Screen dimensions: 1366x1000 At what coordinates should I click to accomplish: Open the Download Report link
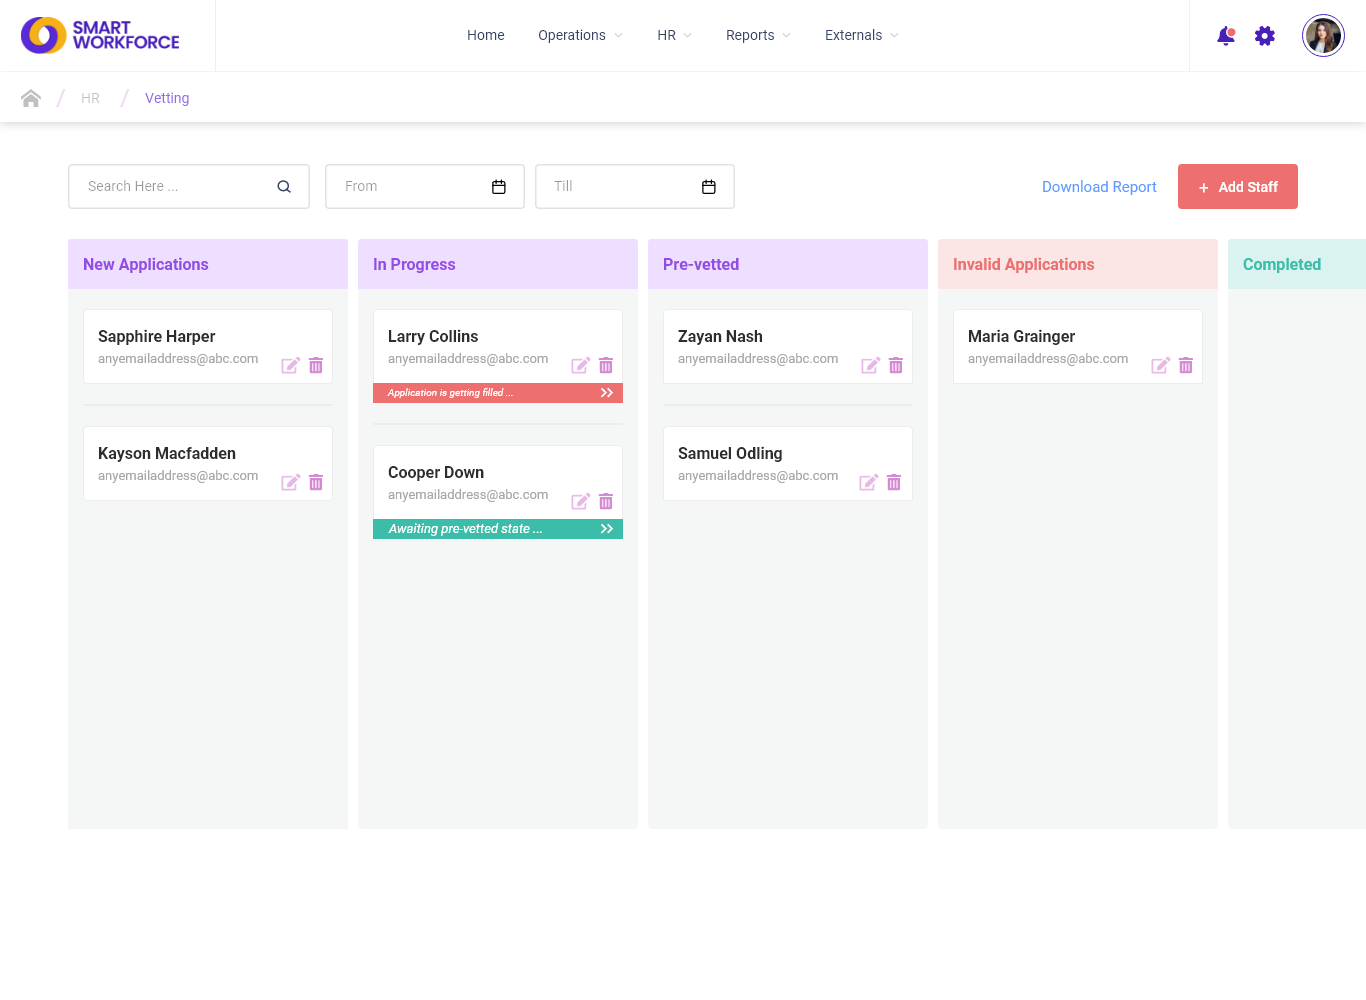point(1099,186)
